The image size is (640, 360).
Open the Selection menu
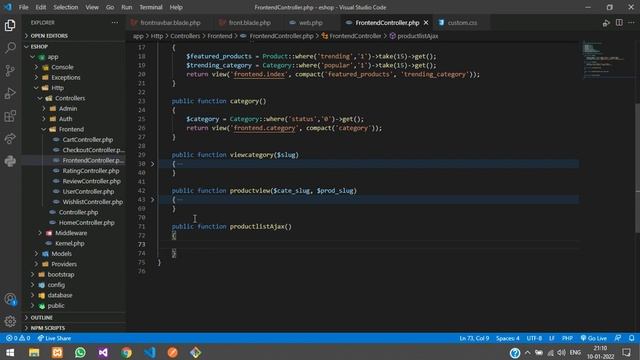(x=65, y=7)
